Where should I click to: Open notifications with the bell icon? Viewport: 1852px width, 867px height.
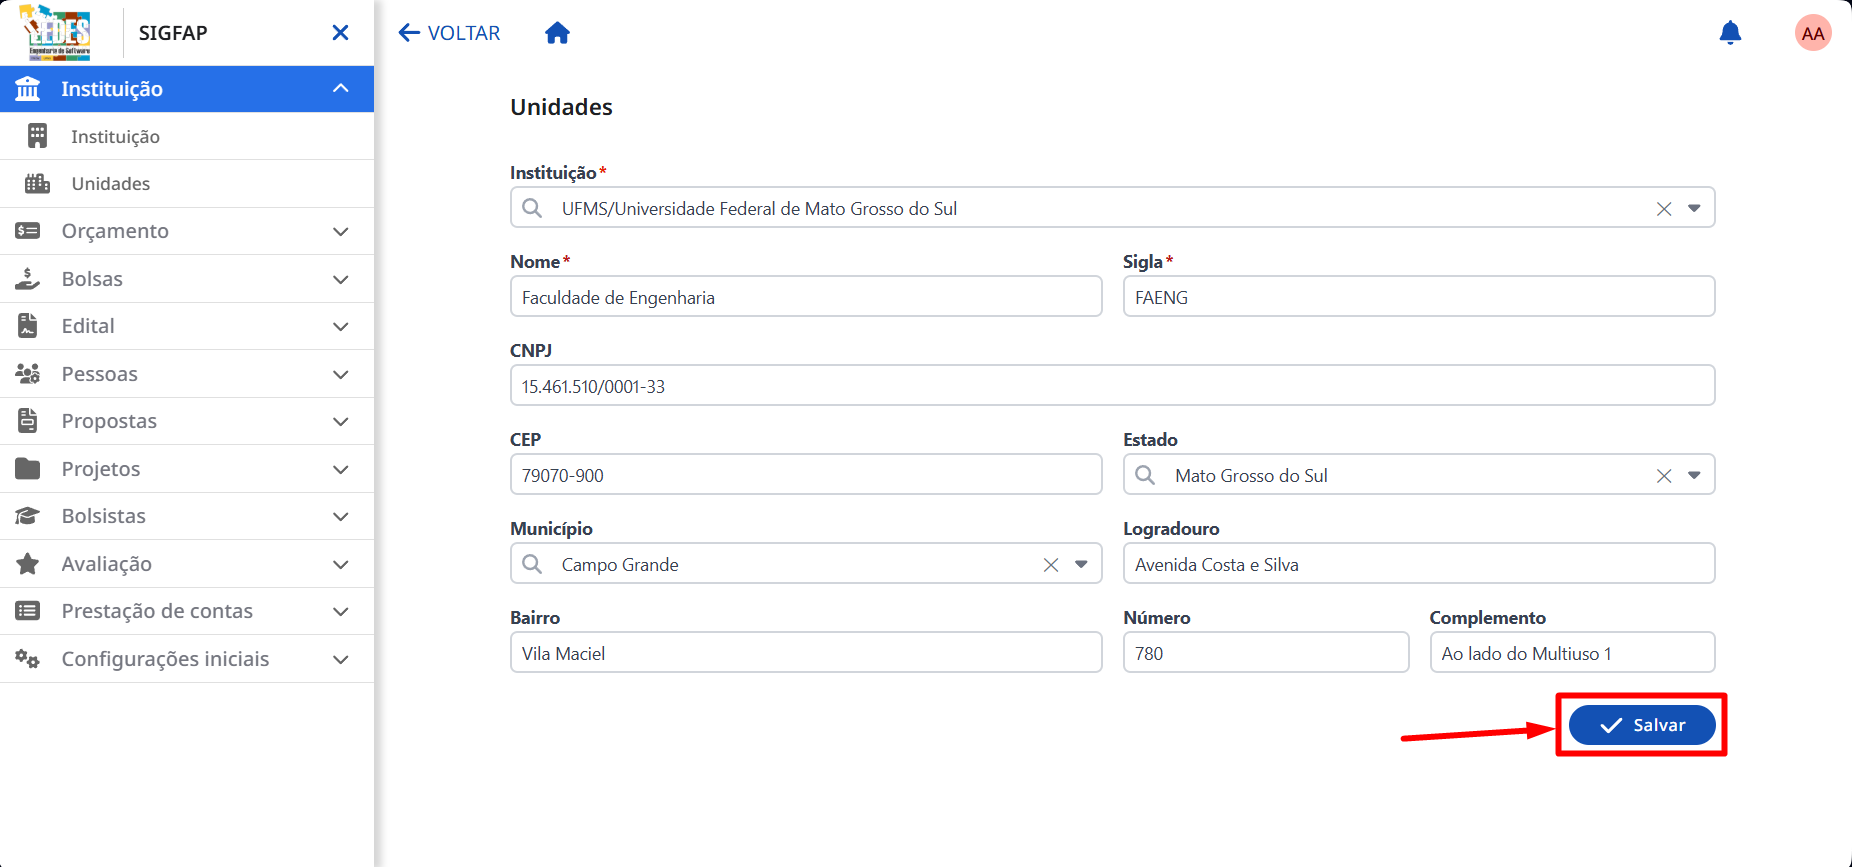click(1730, 33)
